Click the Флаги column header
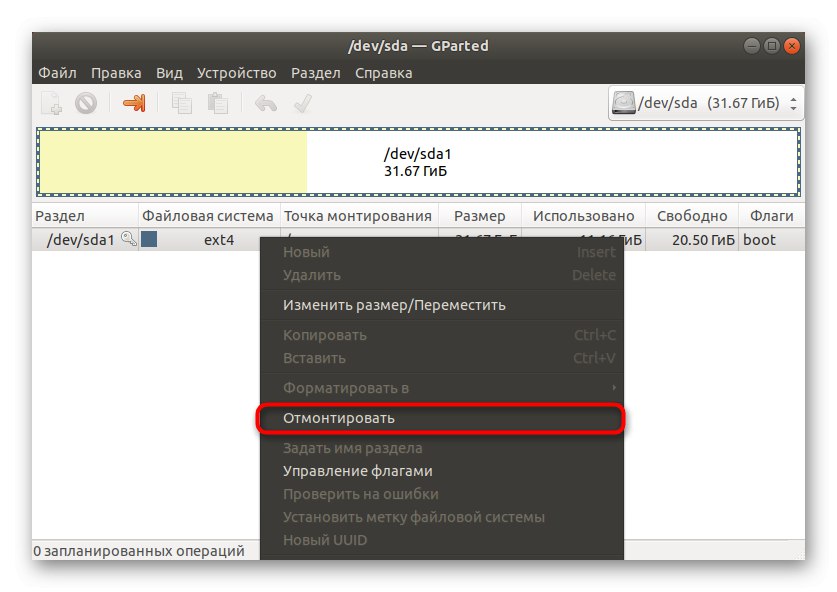 click(x=771, y=216)
